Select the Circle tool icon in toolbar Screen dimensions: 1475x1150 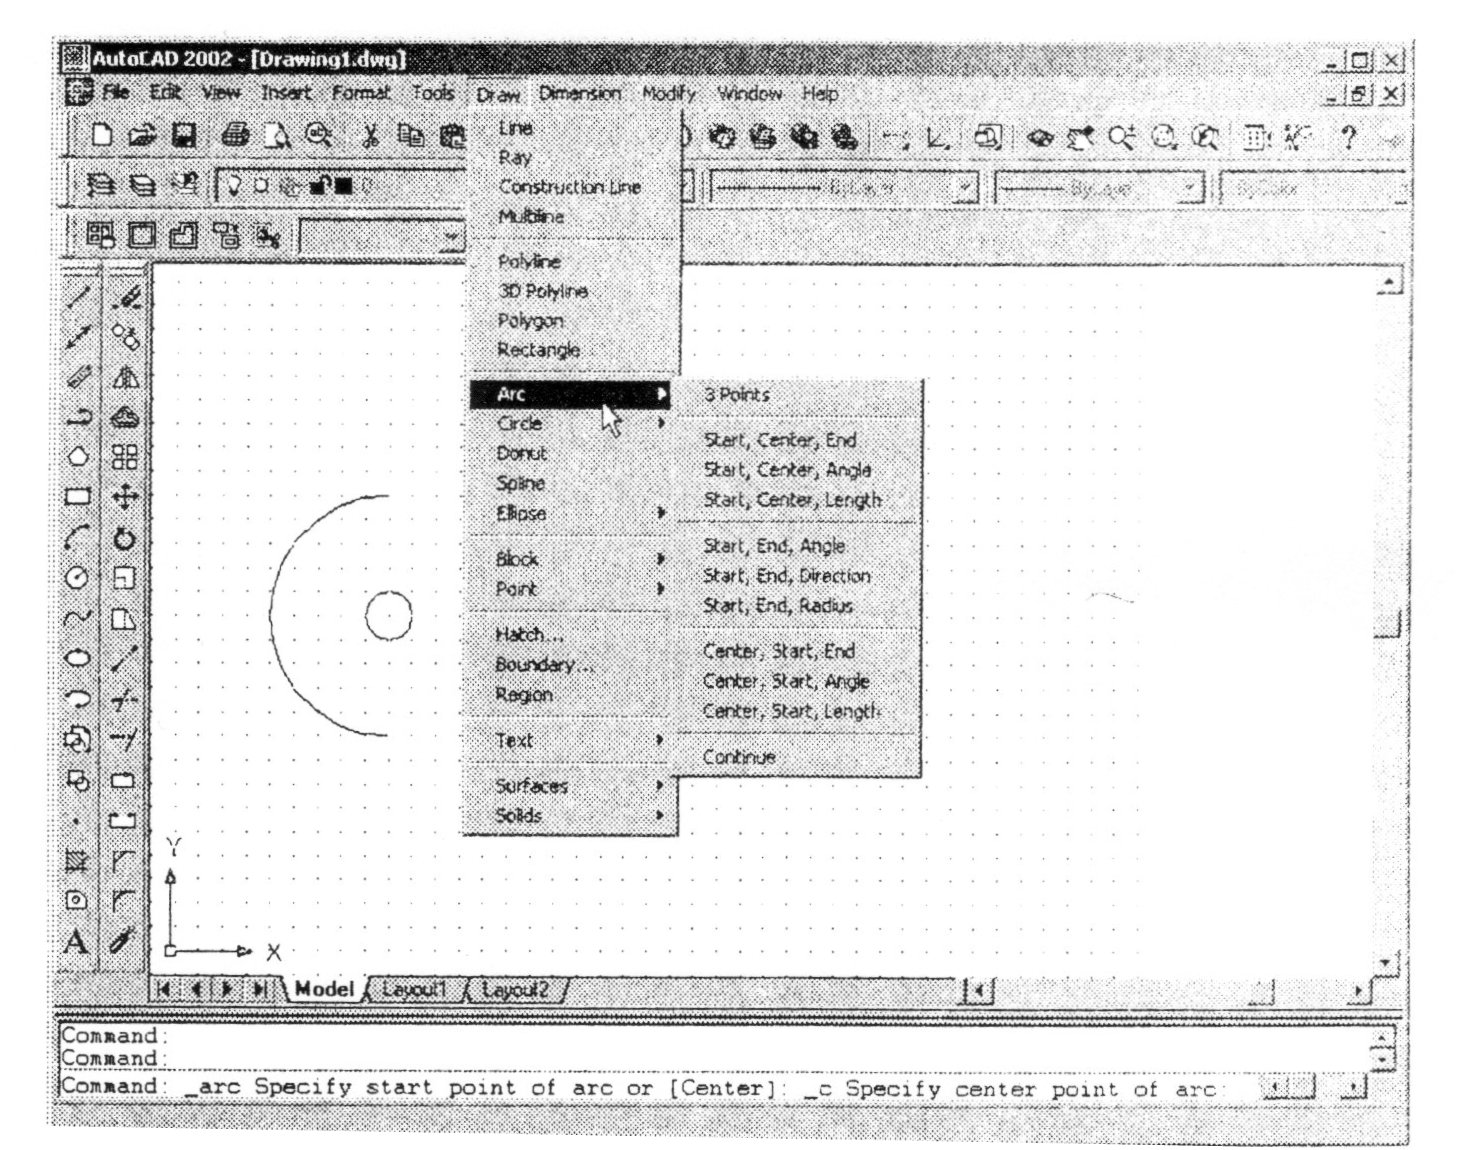point(78,578)
